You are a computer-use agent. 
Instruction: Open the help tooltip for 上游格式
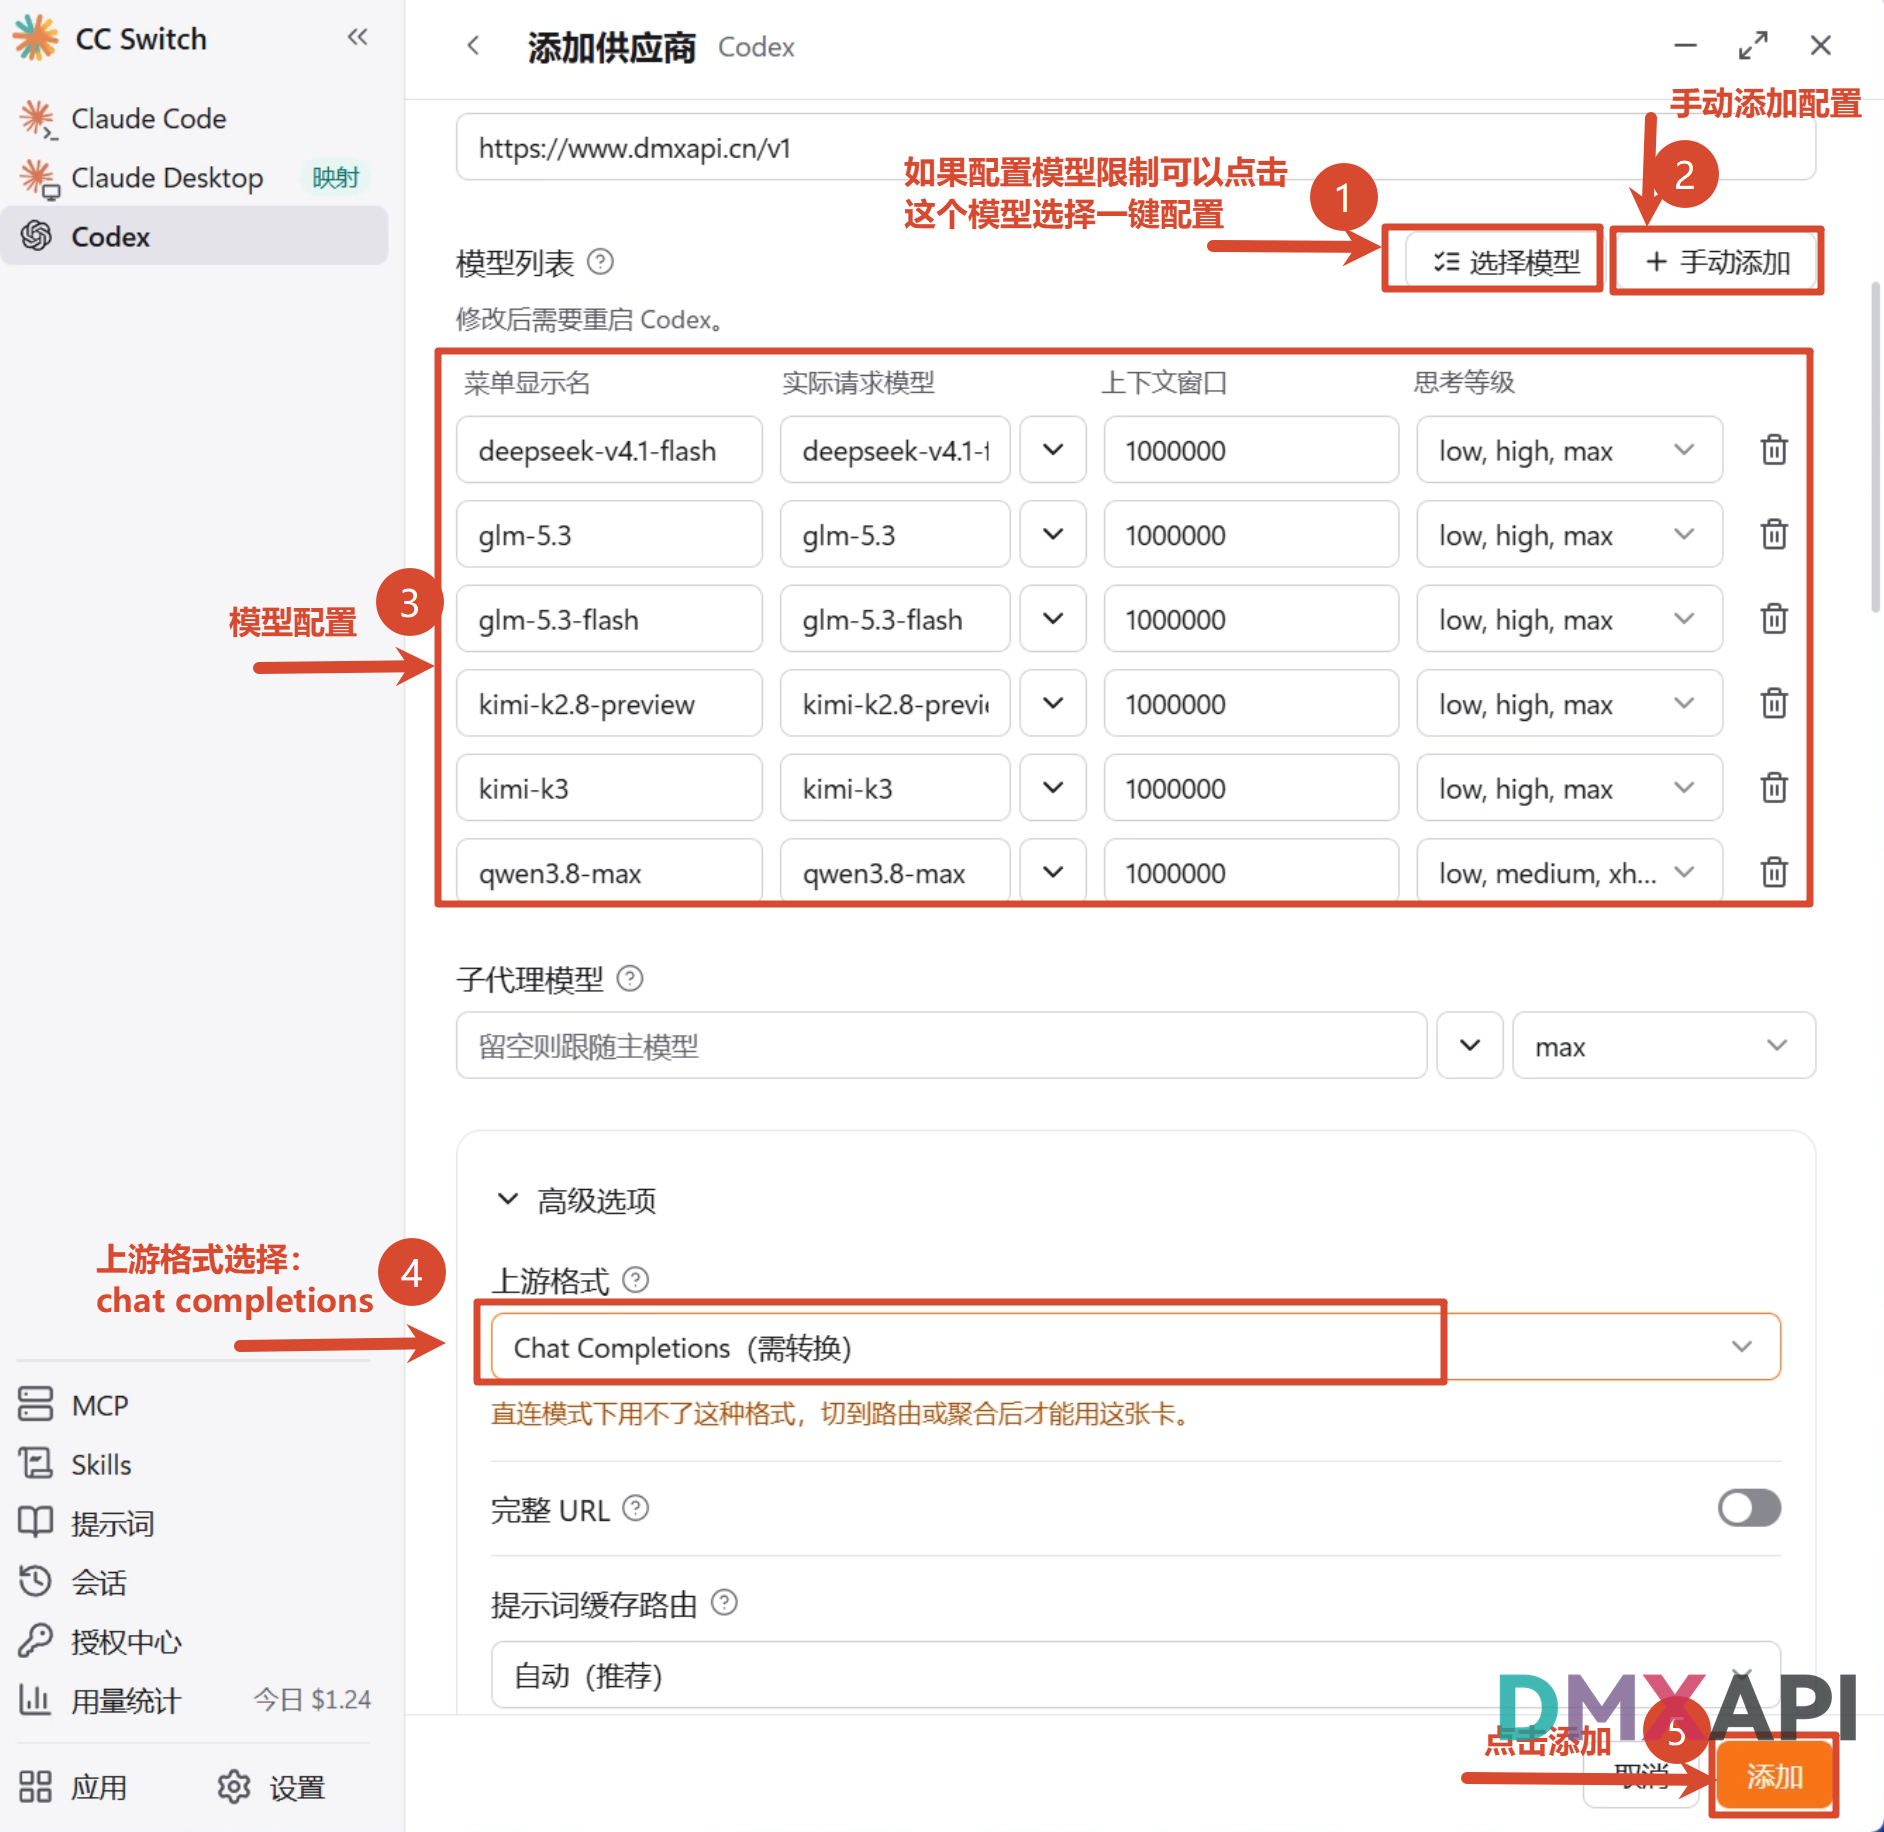pyautogui.click(x=636, y=1279)
